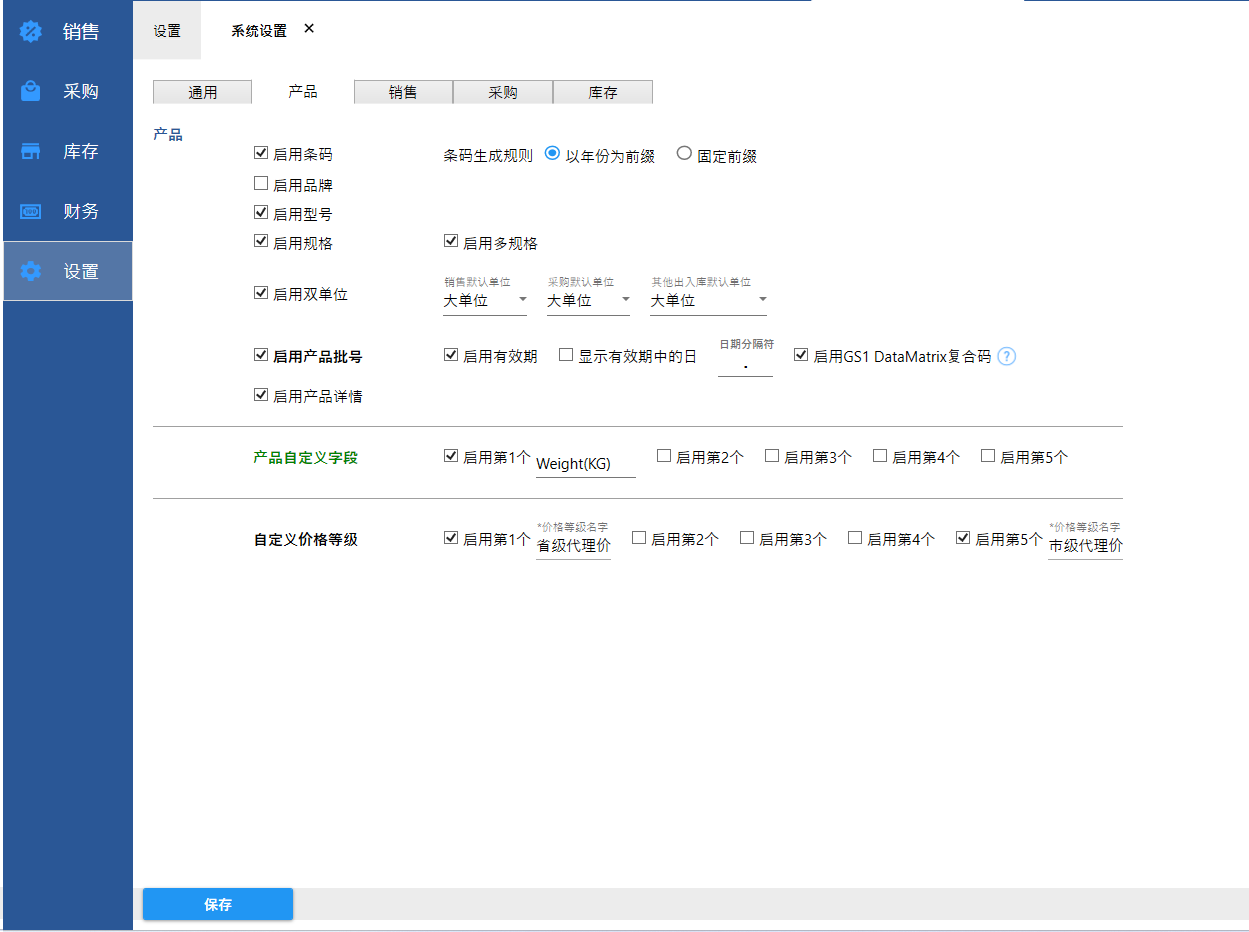Open Purchasing (采购) shopping bag icon
The width and height of the screenshot is (1249, 932).
31,91
